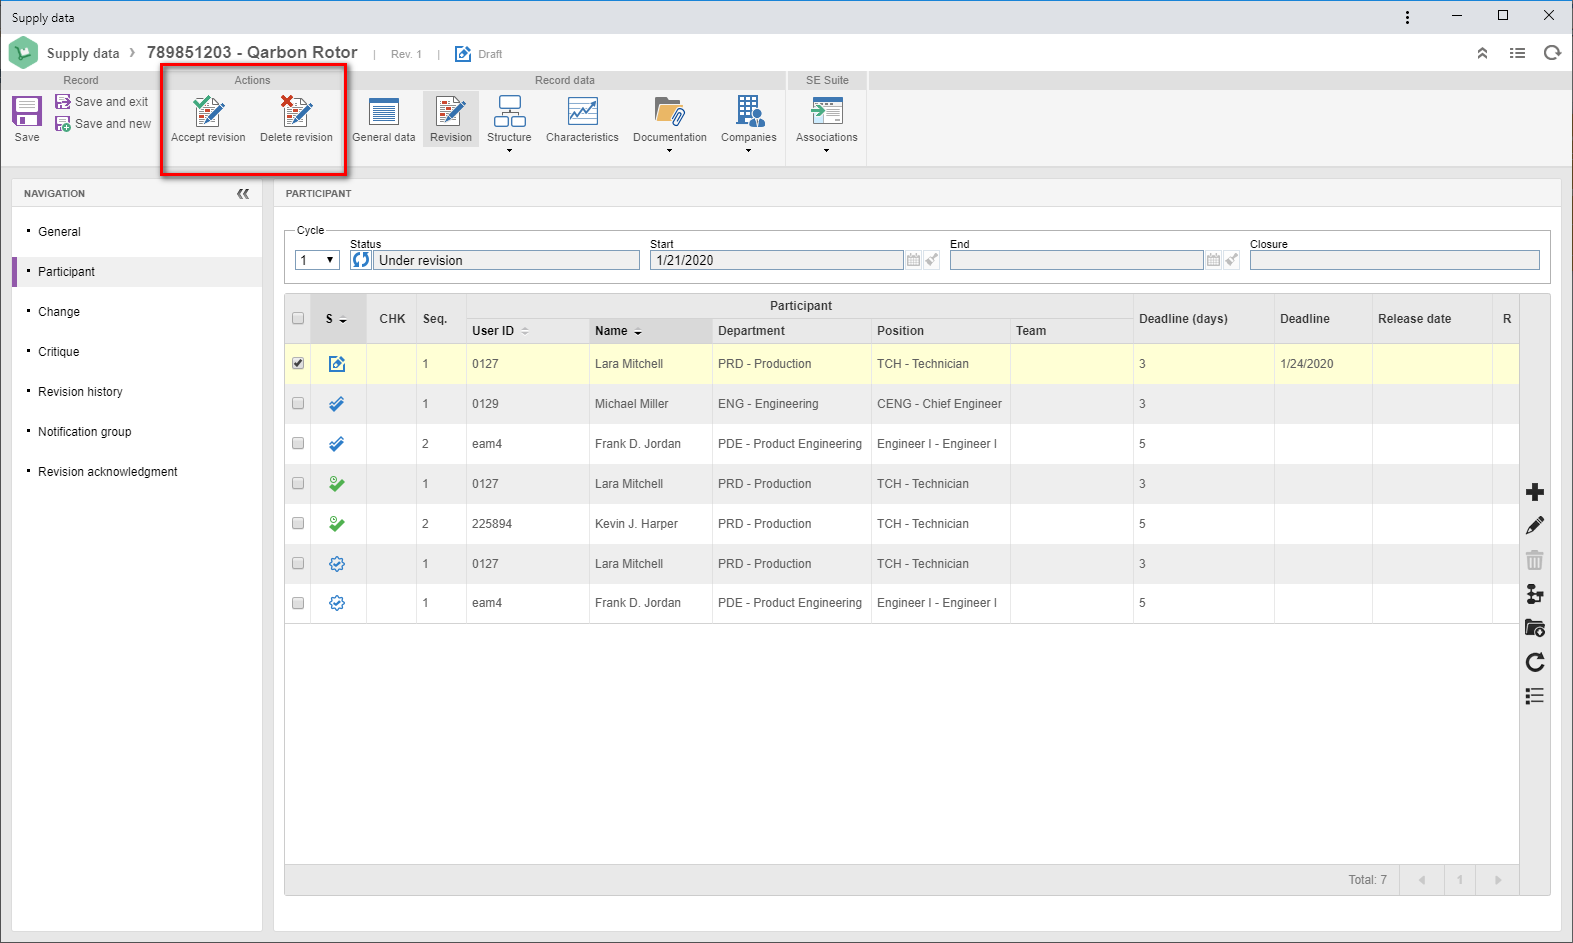Screen dimensions: 1573x943
Task: Sort by the Name column
Action: [x=650, y=331]
